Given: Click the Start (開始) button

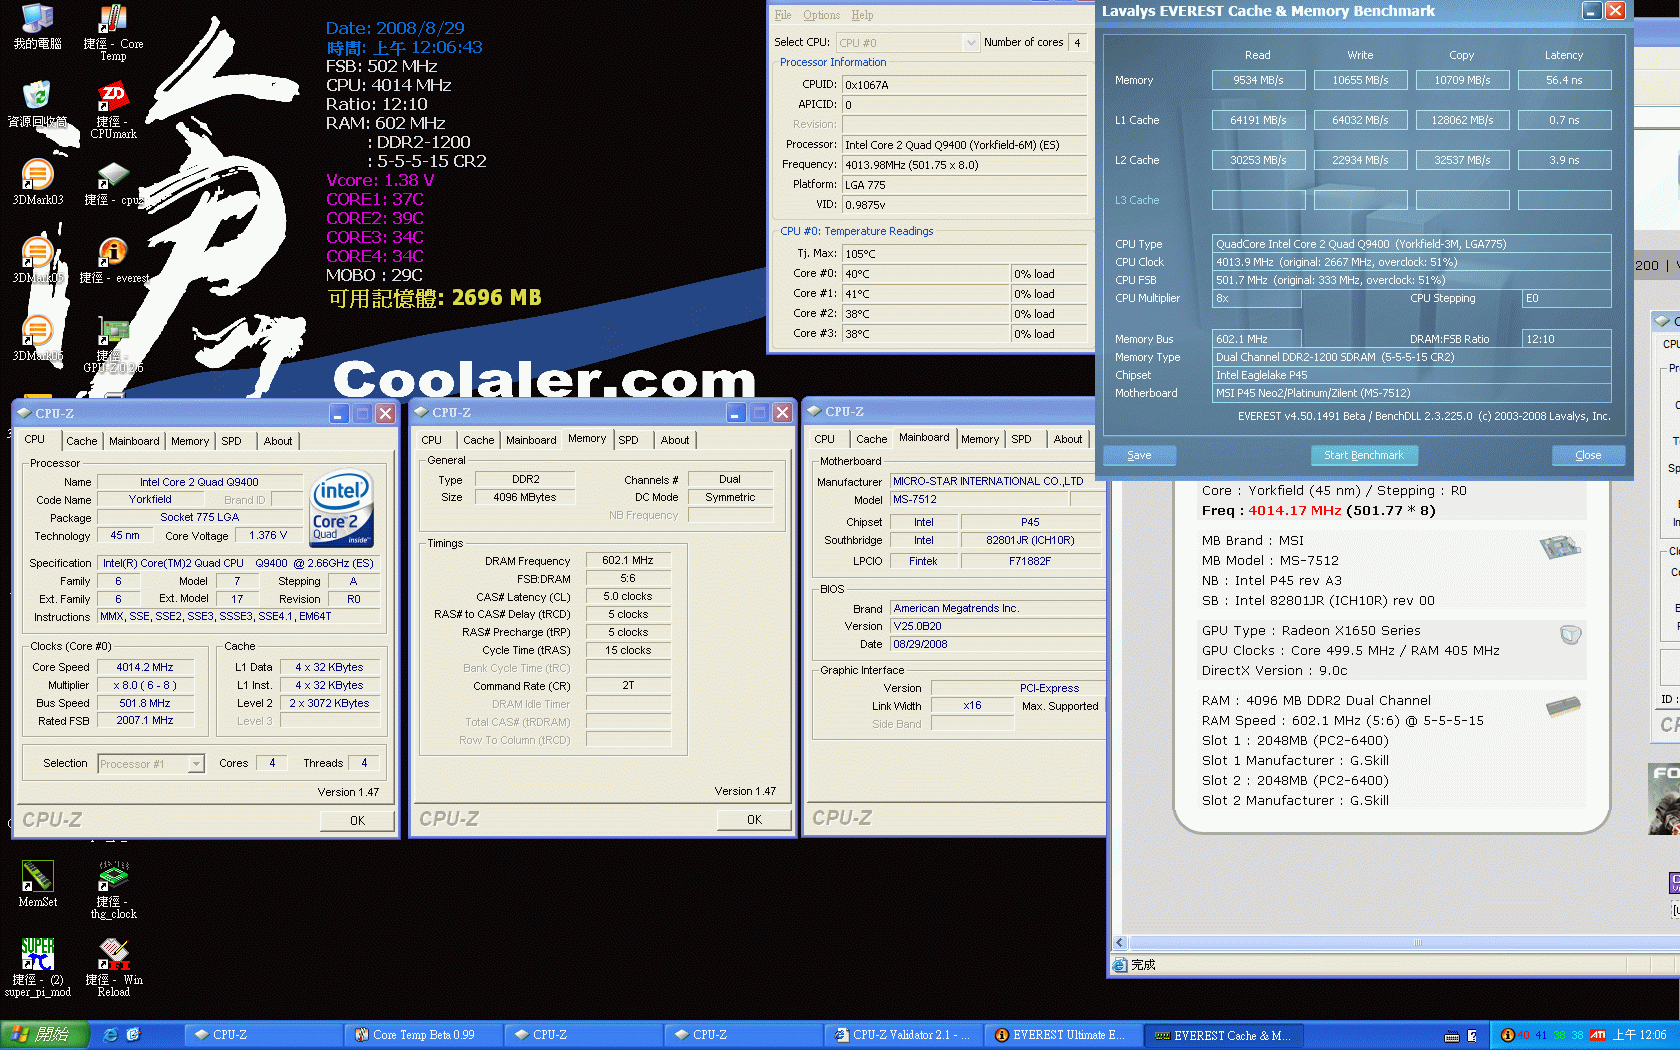Looking at the screenshot, I should coord(45,1035).
